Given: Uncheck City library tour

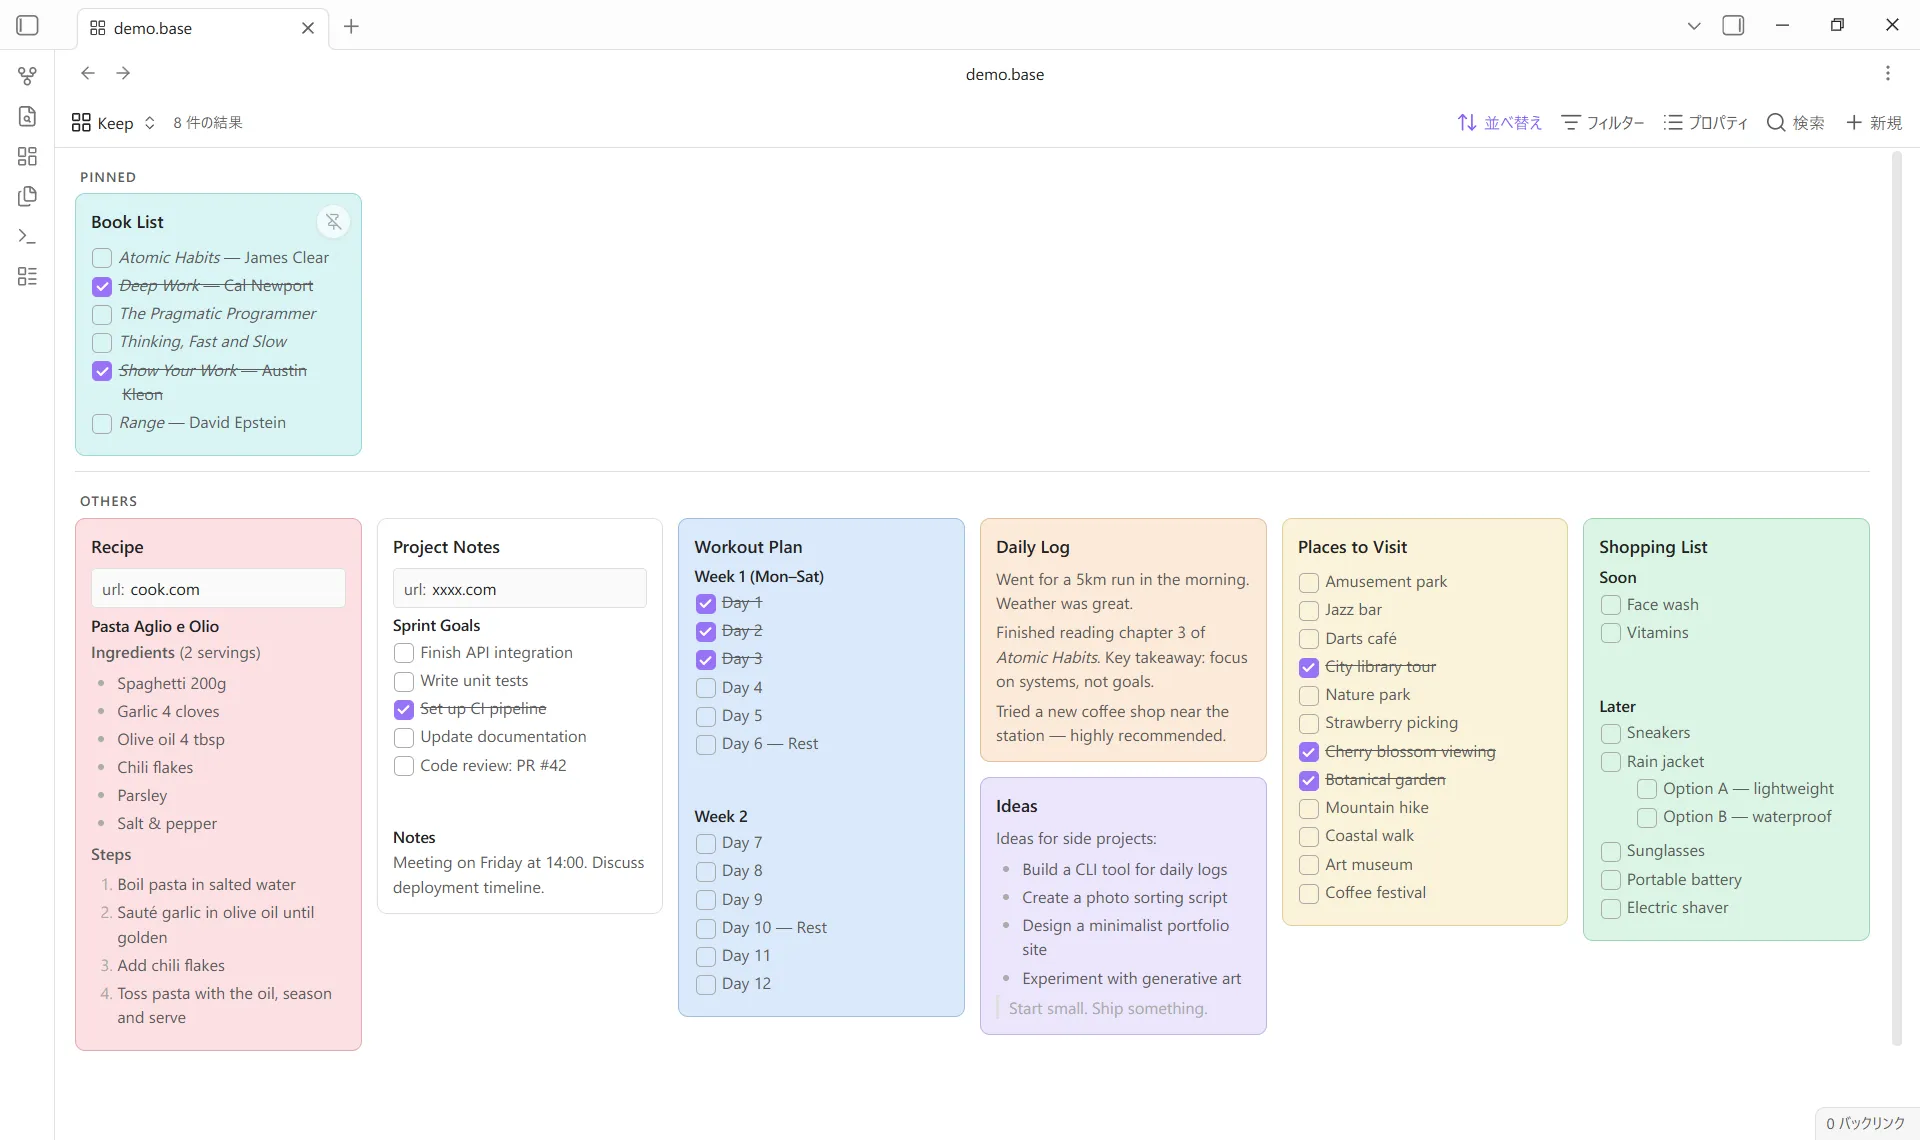Looking at the screenshot, I should [1309, 668].
